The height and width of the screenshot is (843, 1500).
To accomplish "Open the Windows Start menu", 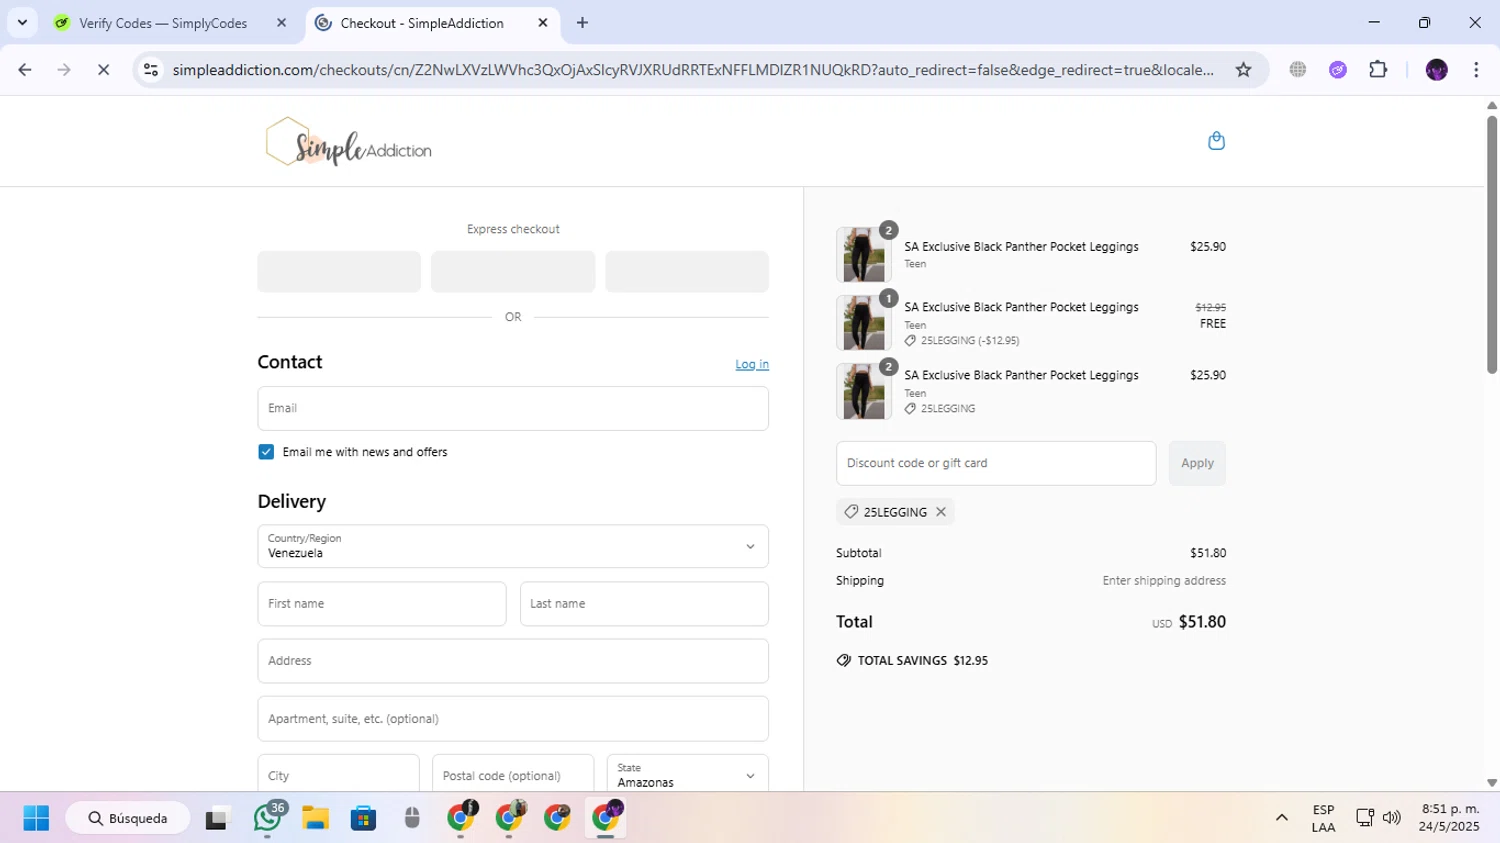I will click(36, 818).
